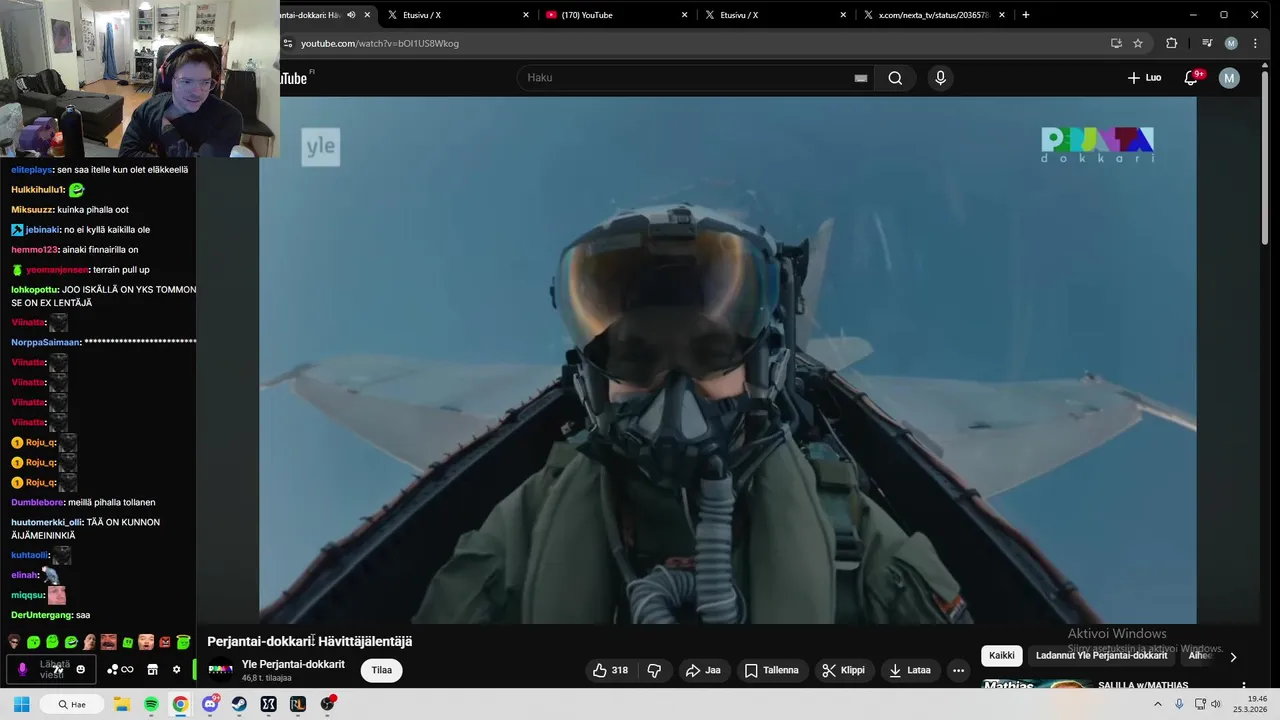
Task: Open Rocket League icon in taskbar
Action: pyautogui.click(x=297, y=704)
